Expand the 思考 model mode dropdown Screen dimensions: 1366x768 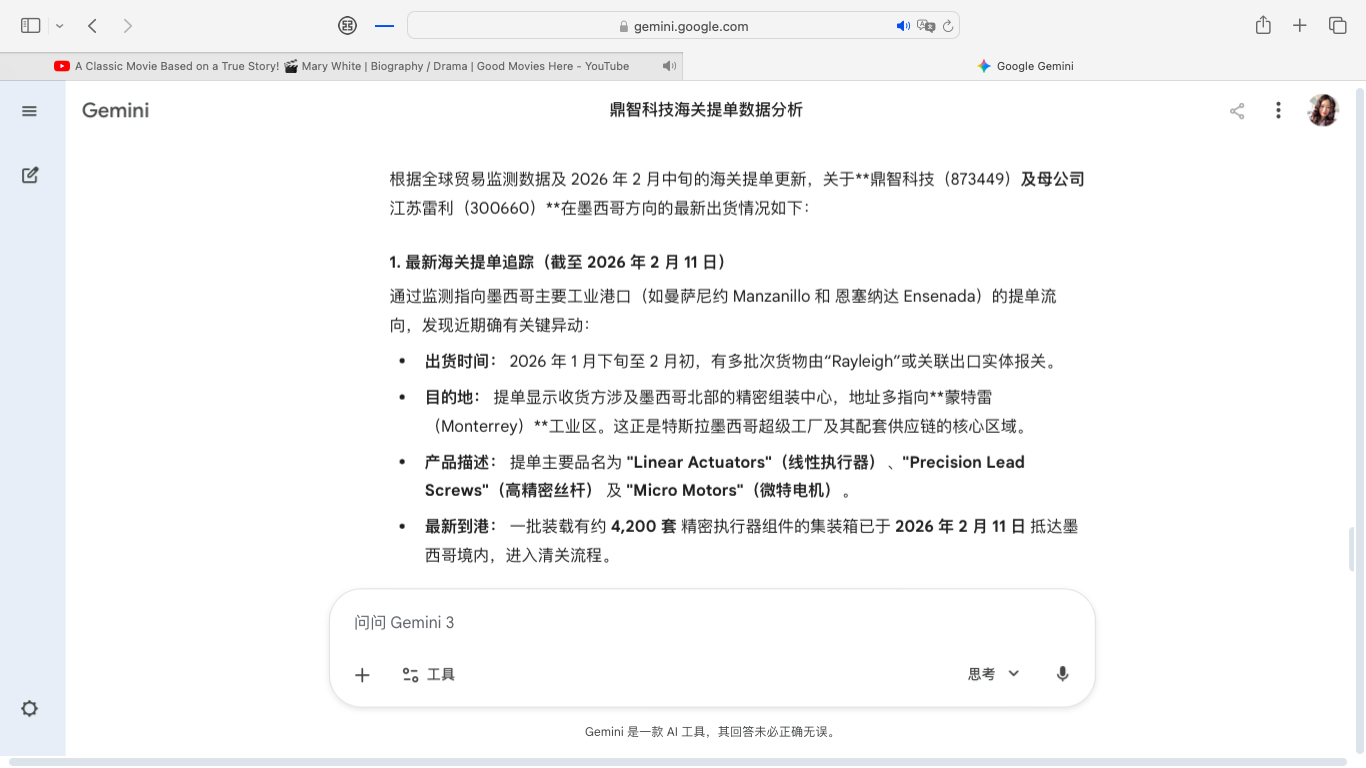click(993, 674)
